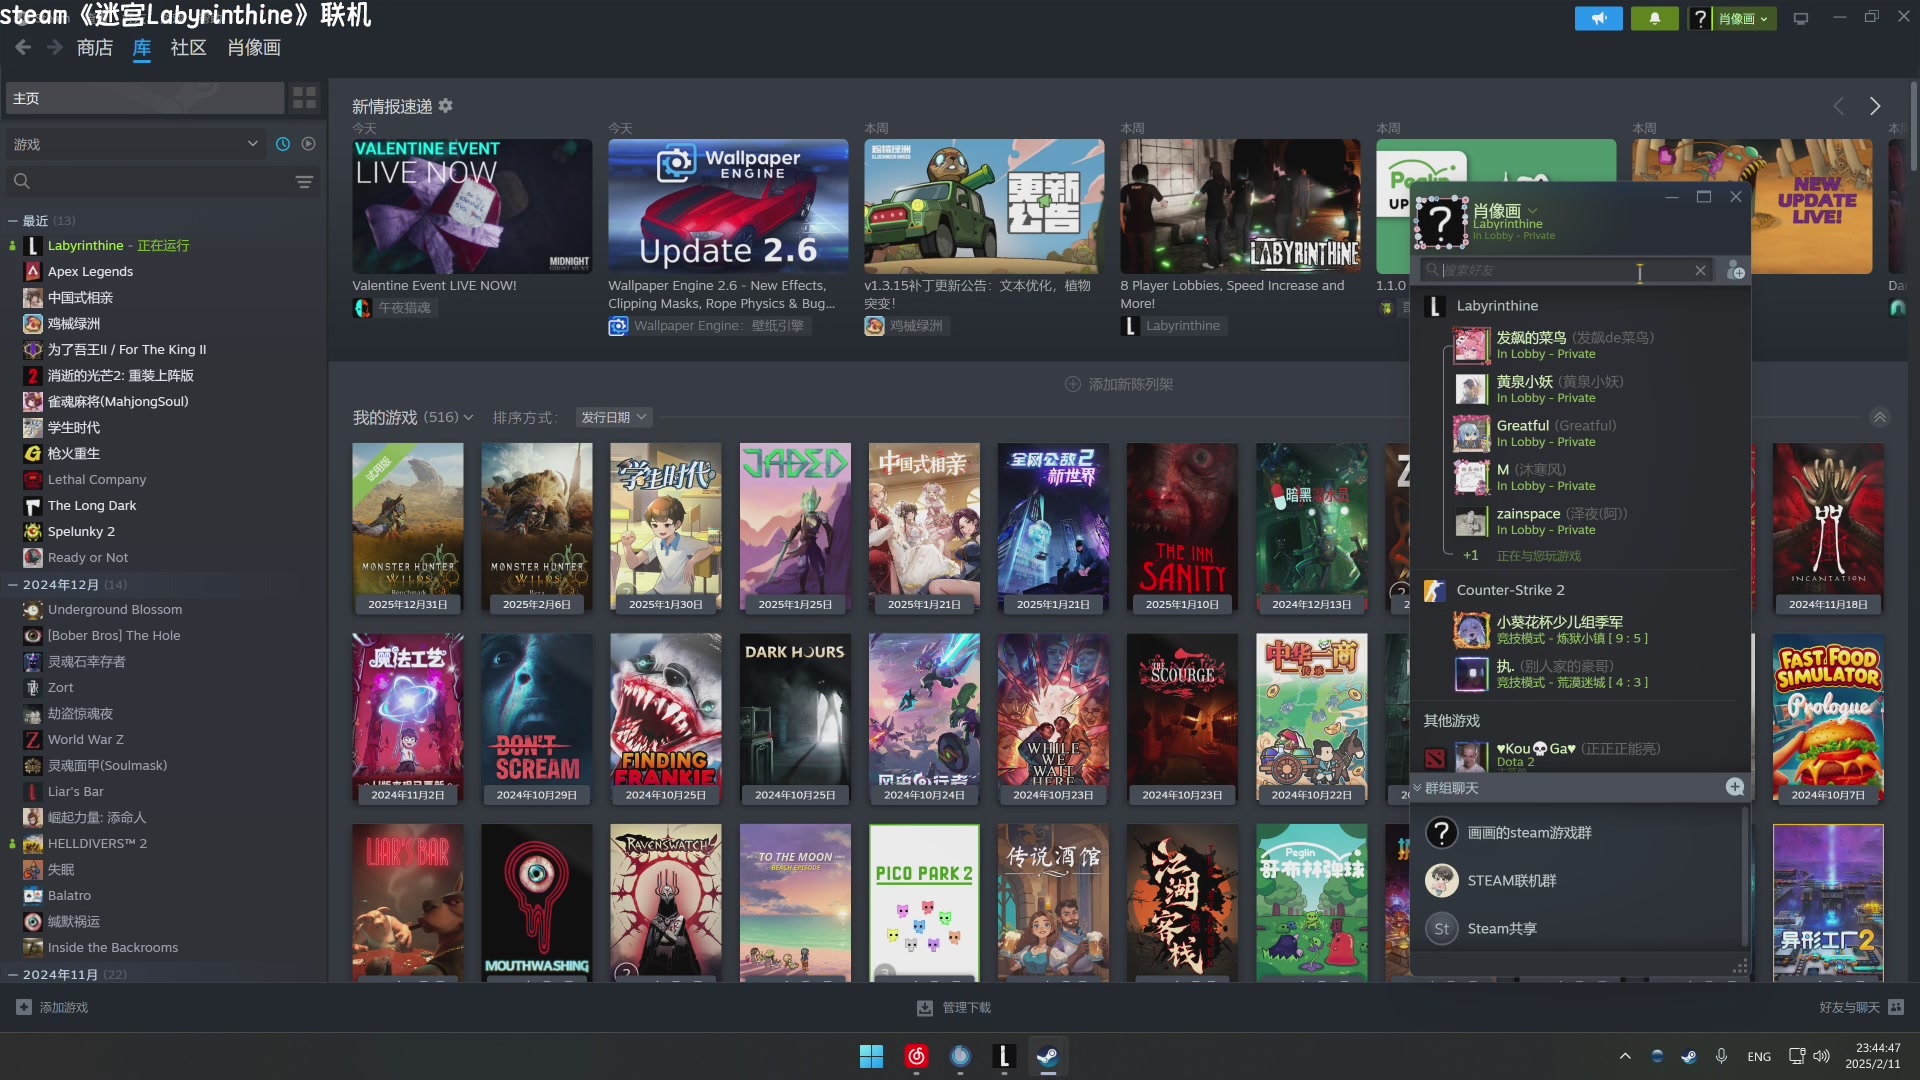Open the 社区 tab
The width and height of the screenshot is (1920, 1080).
point(188,48)
